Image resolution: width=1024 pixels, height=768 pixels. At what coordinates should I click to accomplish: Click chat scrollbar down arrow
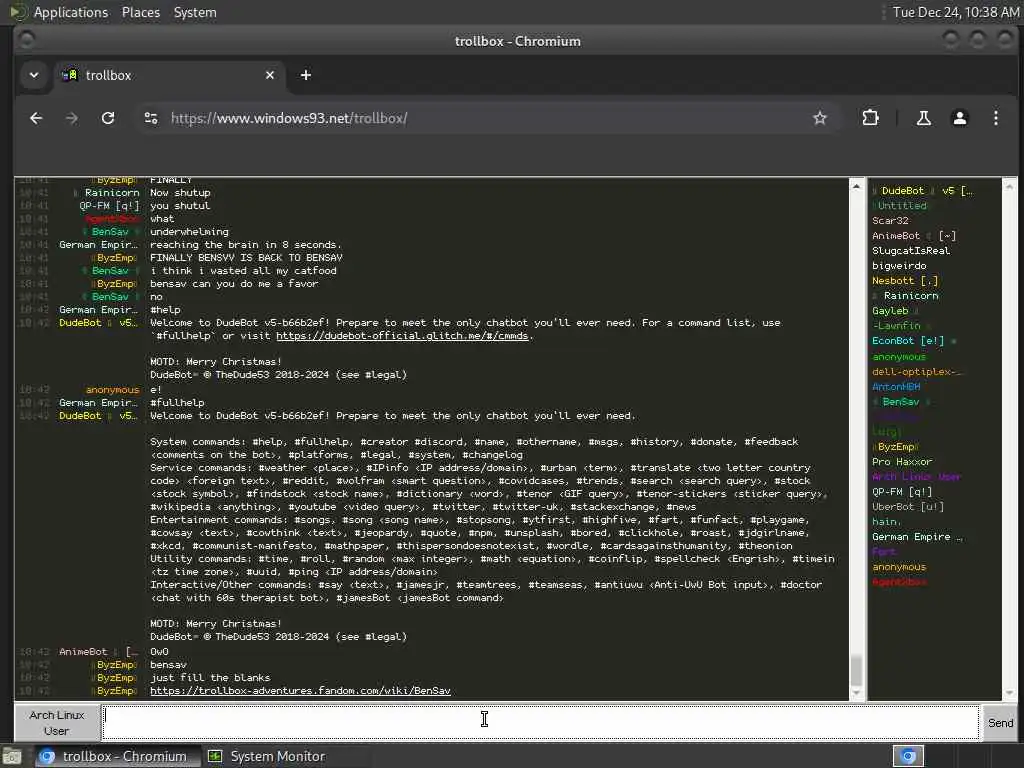[x=856, y=693]
